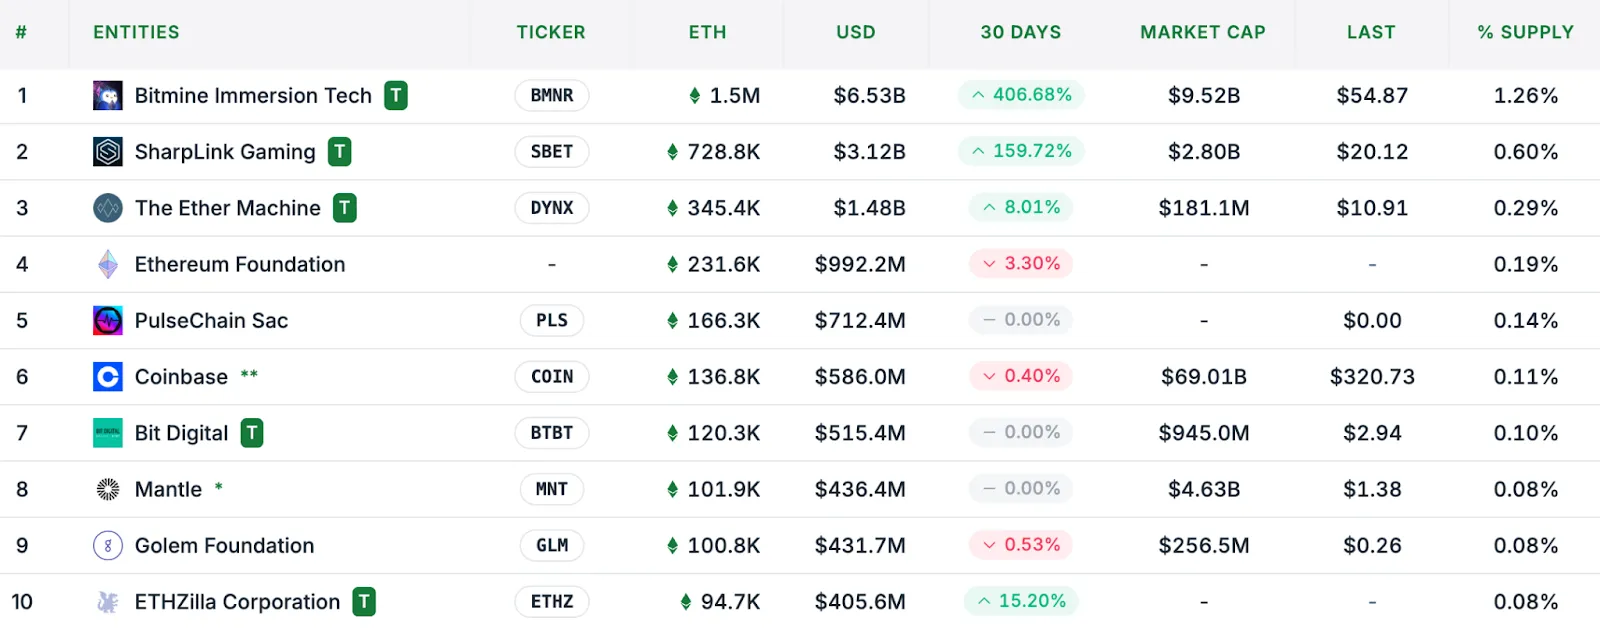Screen dimensions: 1600x629
Task: Open the Ethereum Foundation diamond logo
Action: coord(107,264)
